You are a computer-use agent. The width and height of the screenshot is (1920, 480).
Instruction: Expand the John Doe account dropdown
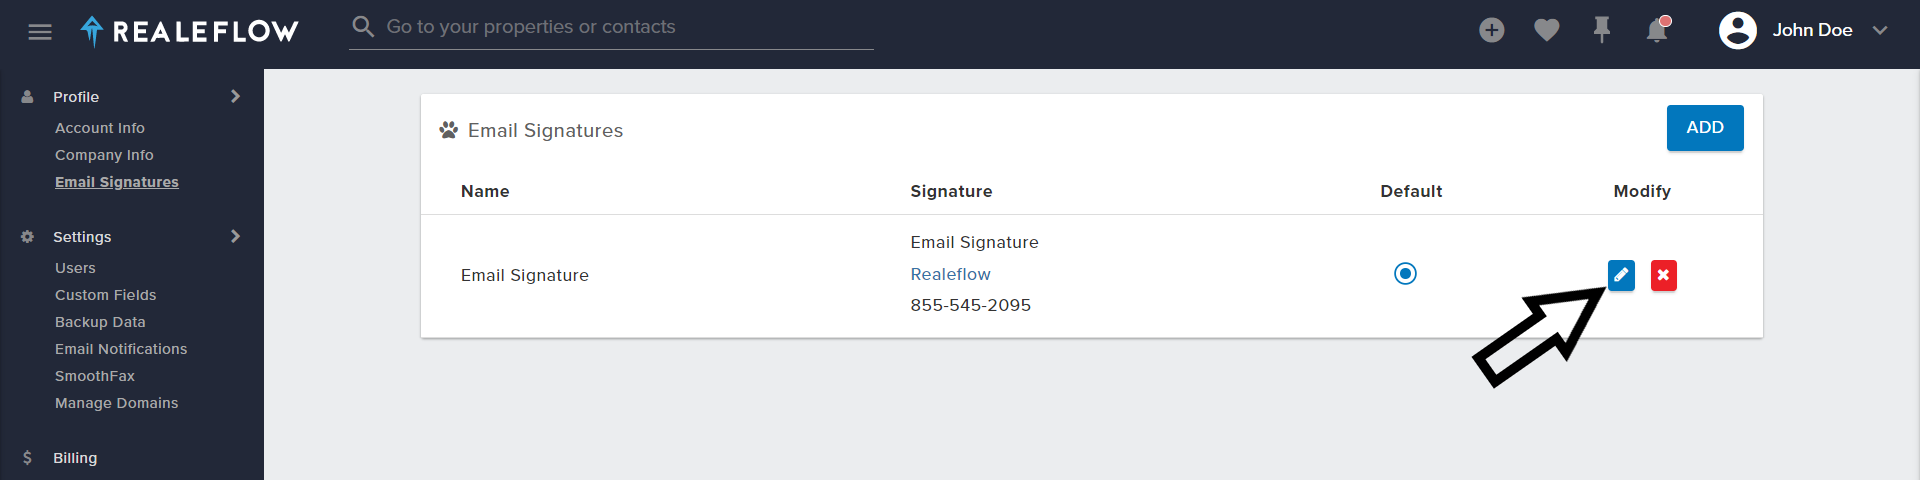[1880, 30]
